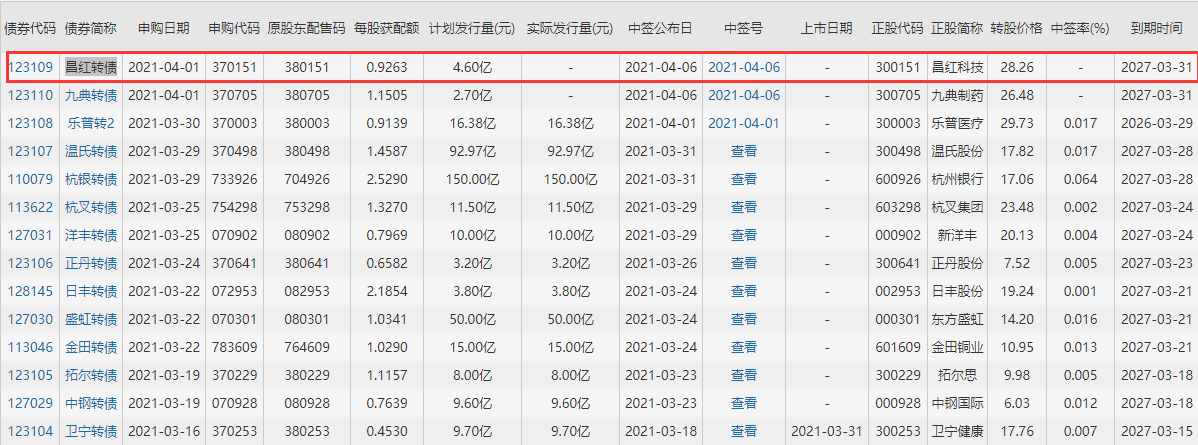Open the 昌红转债 bond name link
Image resolution: width=1198 pixels, height=445 pixels.
tap(91, 67)
